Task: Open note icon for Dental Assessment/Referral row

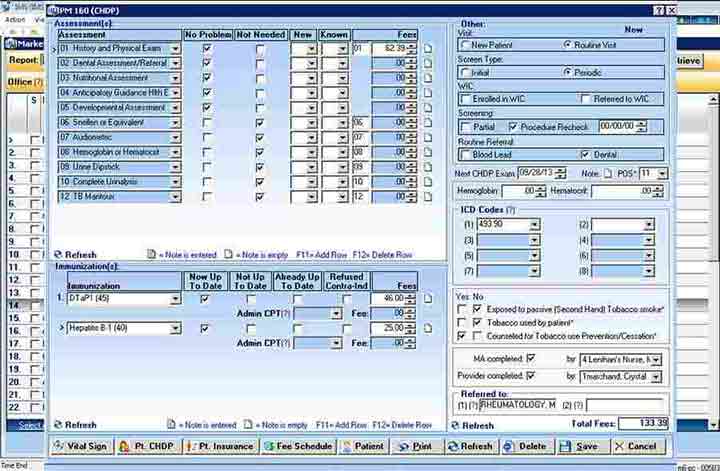Action: tap(428, 63)
